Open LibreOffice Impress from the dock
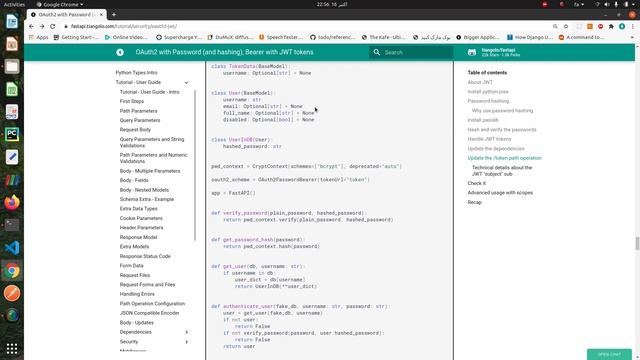Image resolution: width=640 pixels, height=360 pixels. click(12, 44)
